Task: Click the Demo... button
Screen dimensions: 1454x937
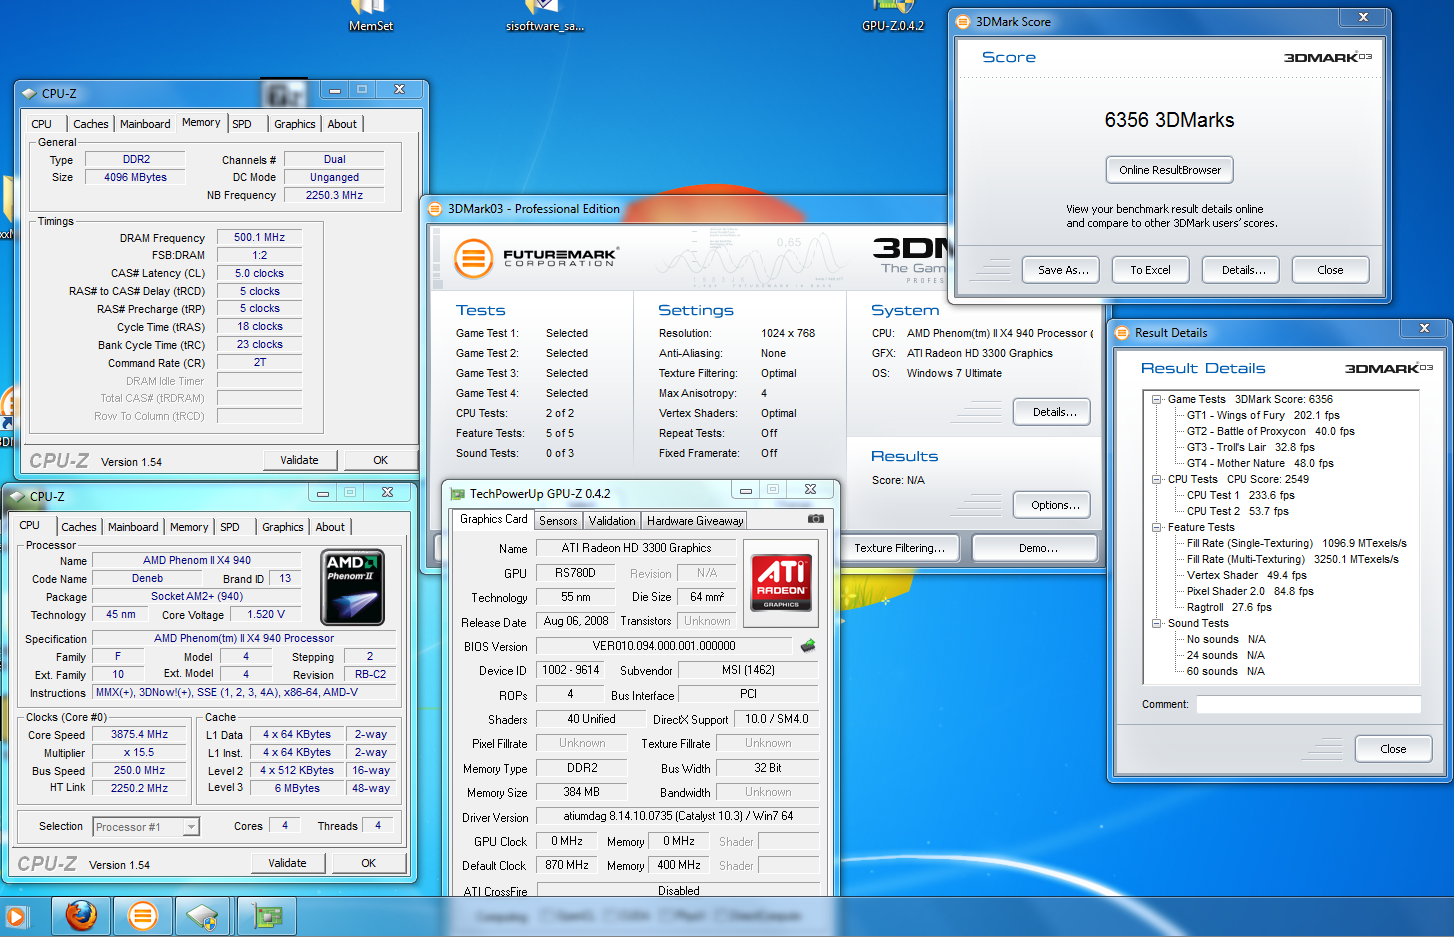Action: (1035, 548)
